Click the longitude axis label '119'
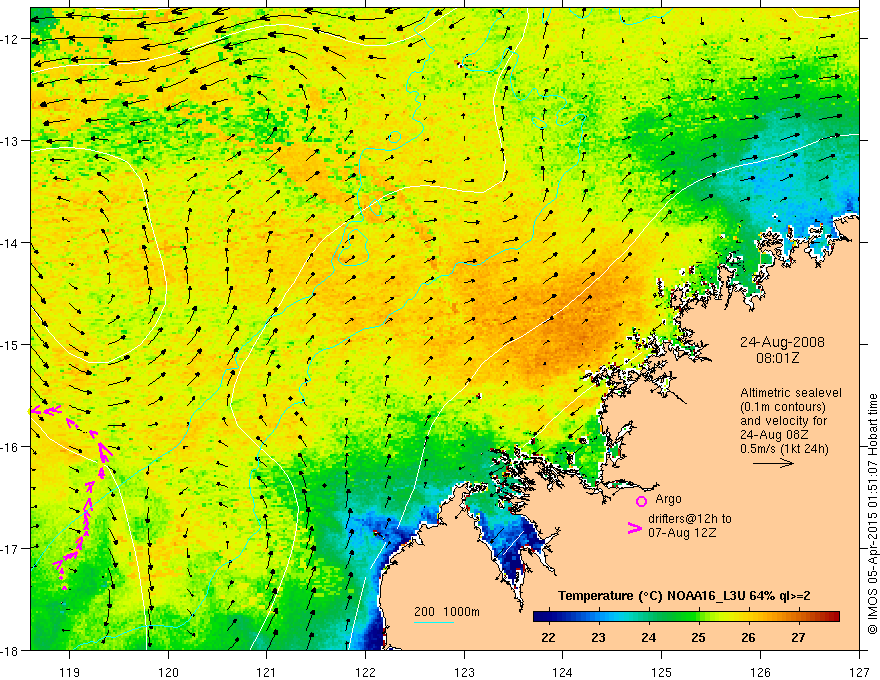Image resolution: width=880 pixels, height=680 pixels. (69, 672)
